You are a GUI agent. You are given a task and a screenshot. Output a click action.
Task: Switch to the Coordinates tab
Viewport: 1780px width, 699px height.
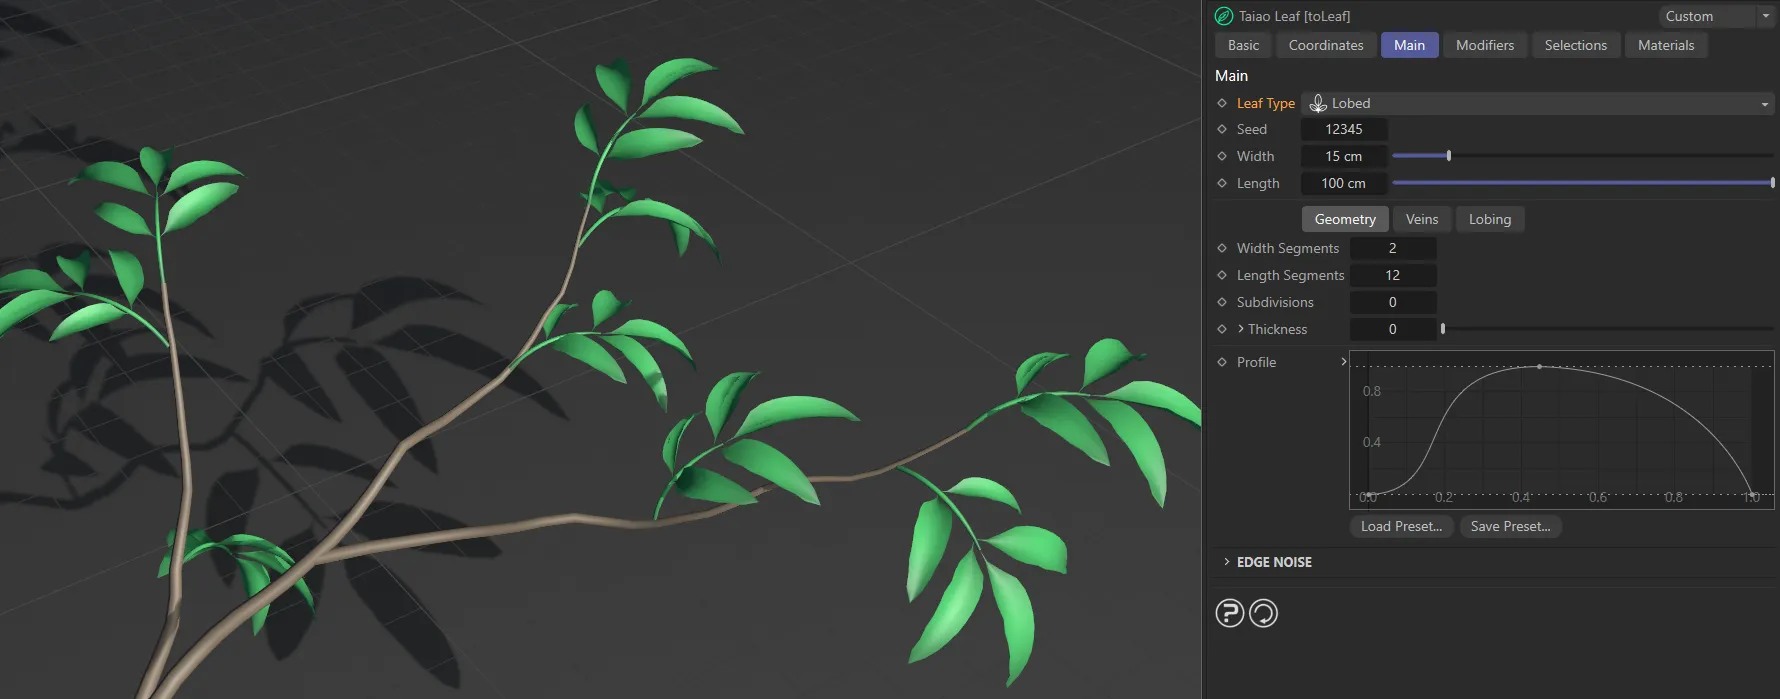(x=1326, y=45)
